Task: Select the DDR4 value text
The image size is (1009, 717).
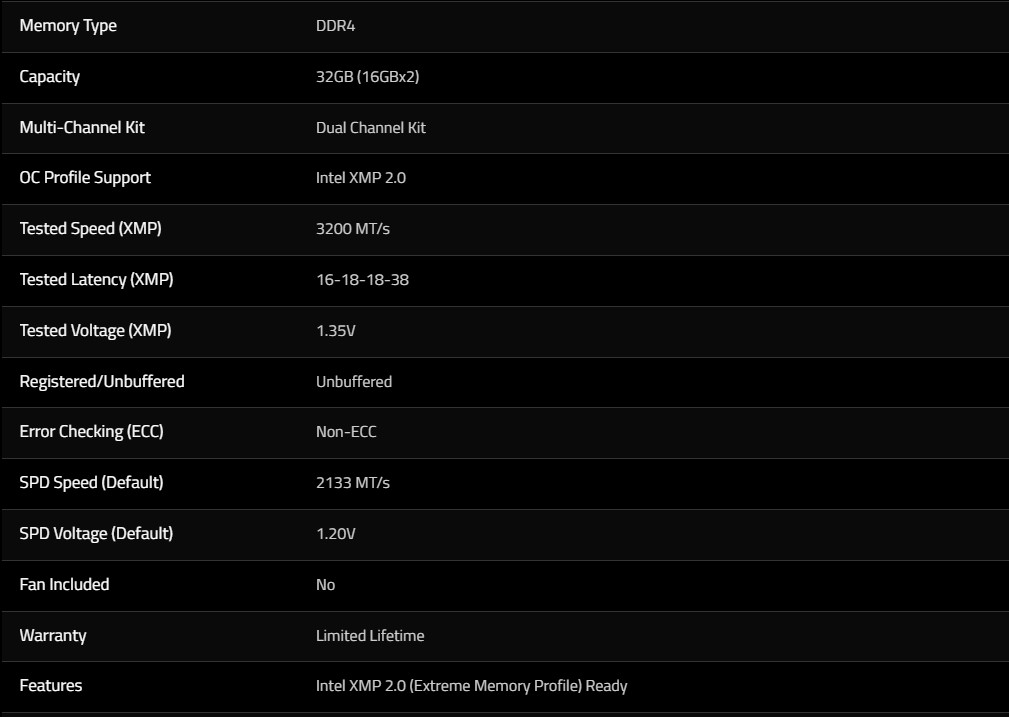Action: 335,26
